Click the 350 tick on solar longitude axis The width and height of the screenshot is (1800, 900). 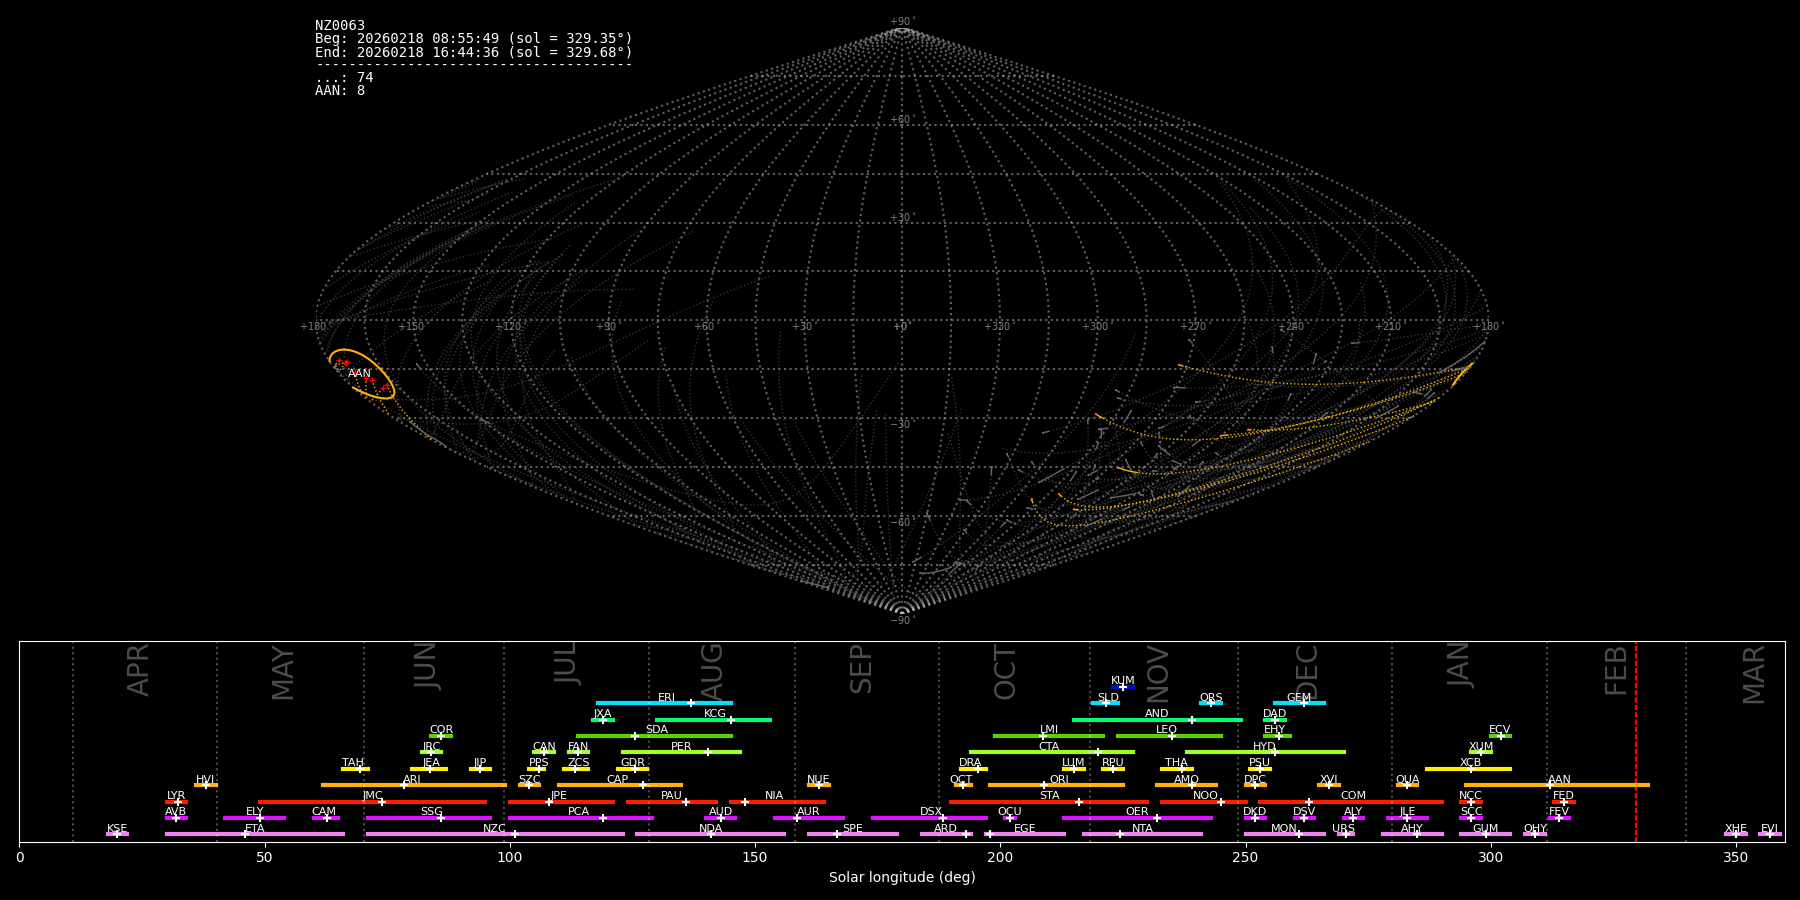(1735, 857)
